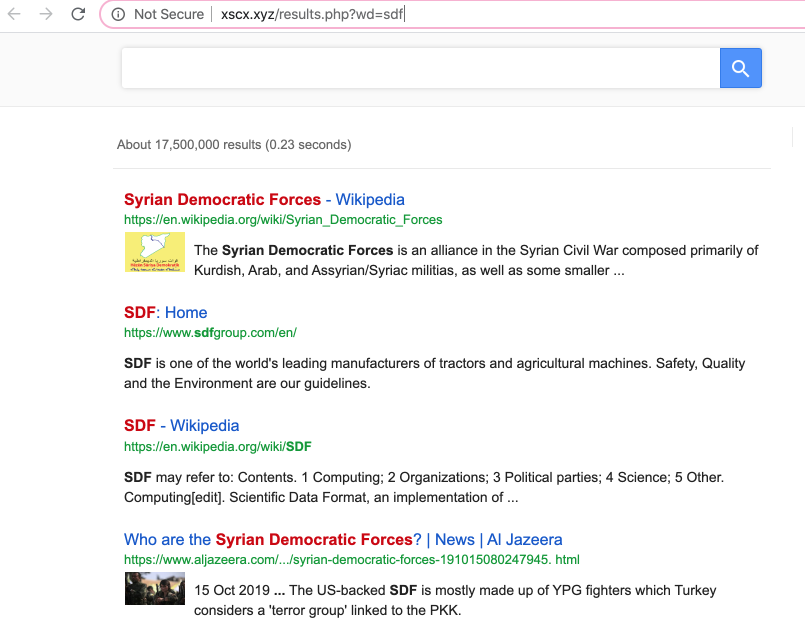Click the Al Jazeera article photo thumbnail
The image size is (805, 633).
pos(154,588)
